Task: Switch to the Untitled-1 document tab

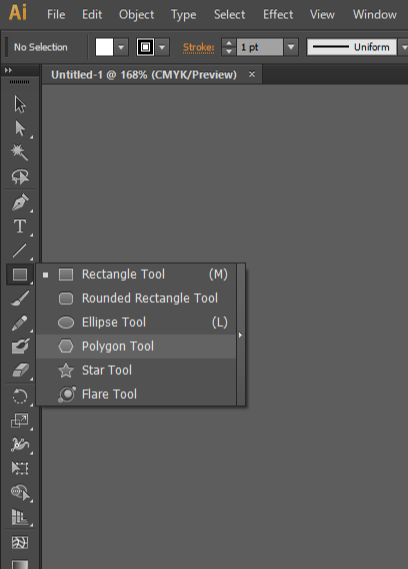Action: point(144,75)
